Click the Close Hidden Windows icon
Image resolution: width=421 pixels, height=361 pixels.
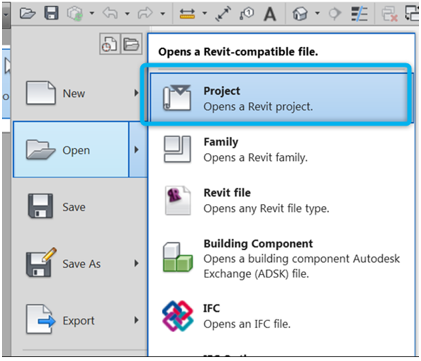point(389,14)
